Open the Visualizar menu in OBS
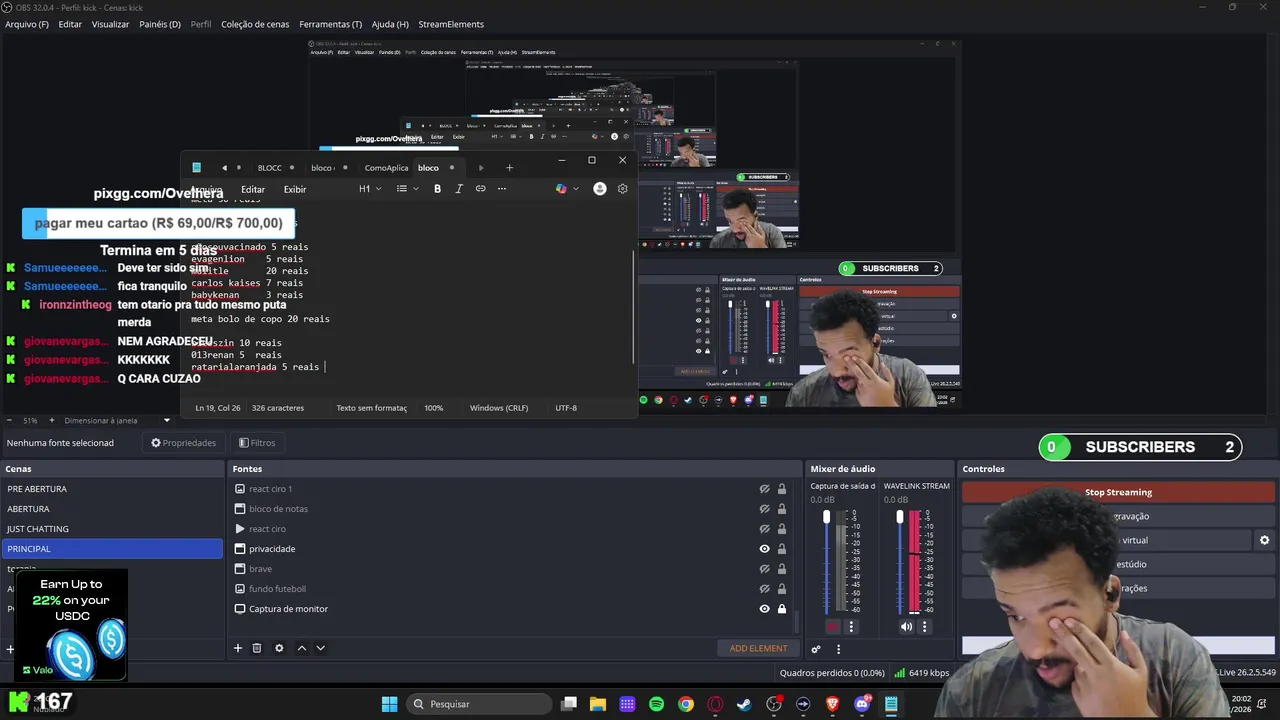The width and height of the screenshot is (1280, 720). point(110,24)
